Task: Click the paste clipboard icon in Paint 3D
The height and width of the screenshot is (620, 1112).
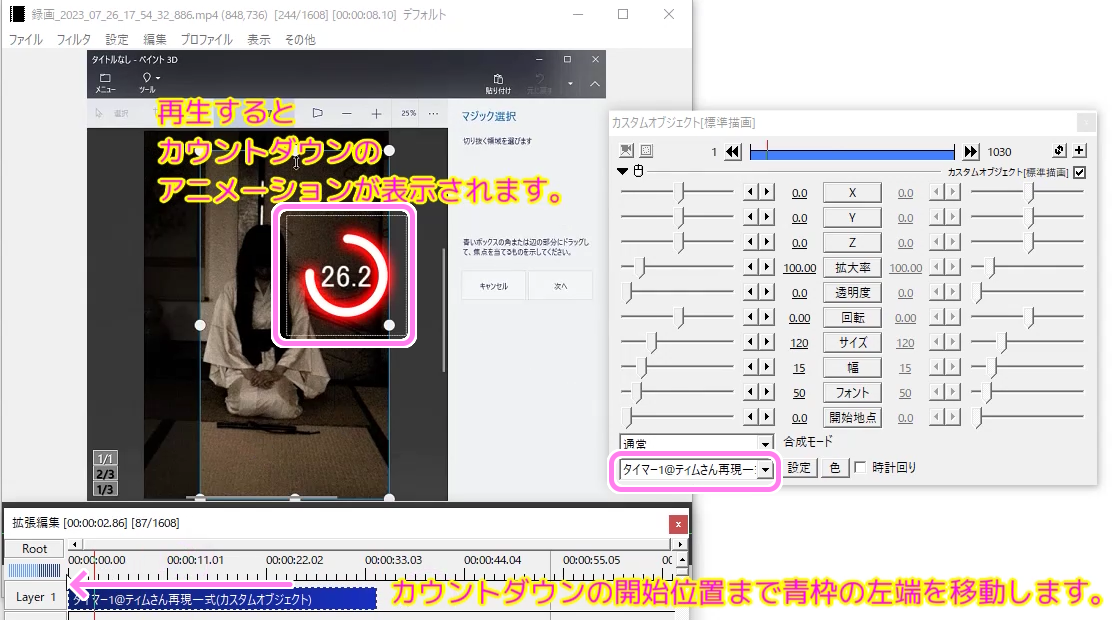Action: click(497, 80)
